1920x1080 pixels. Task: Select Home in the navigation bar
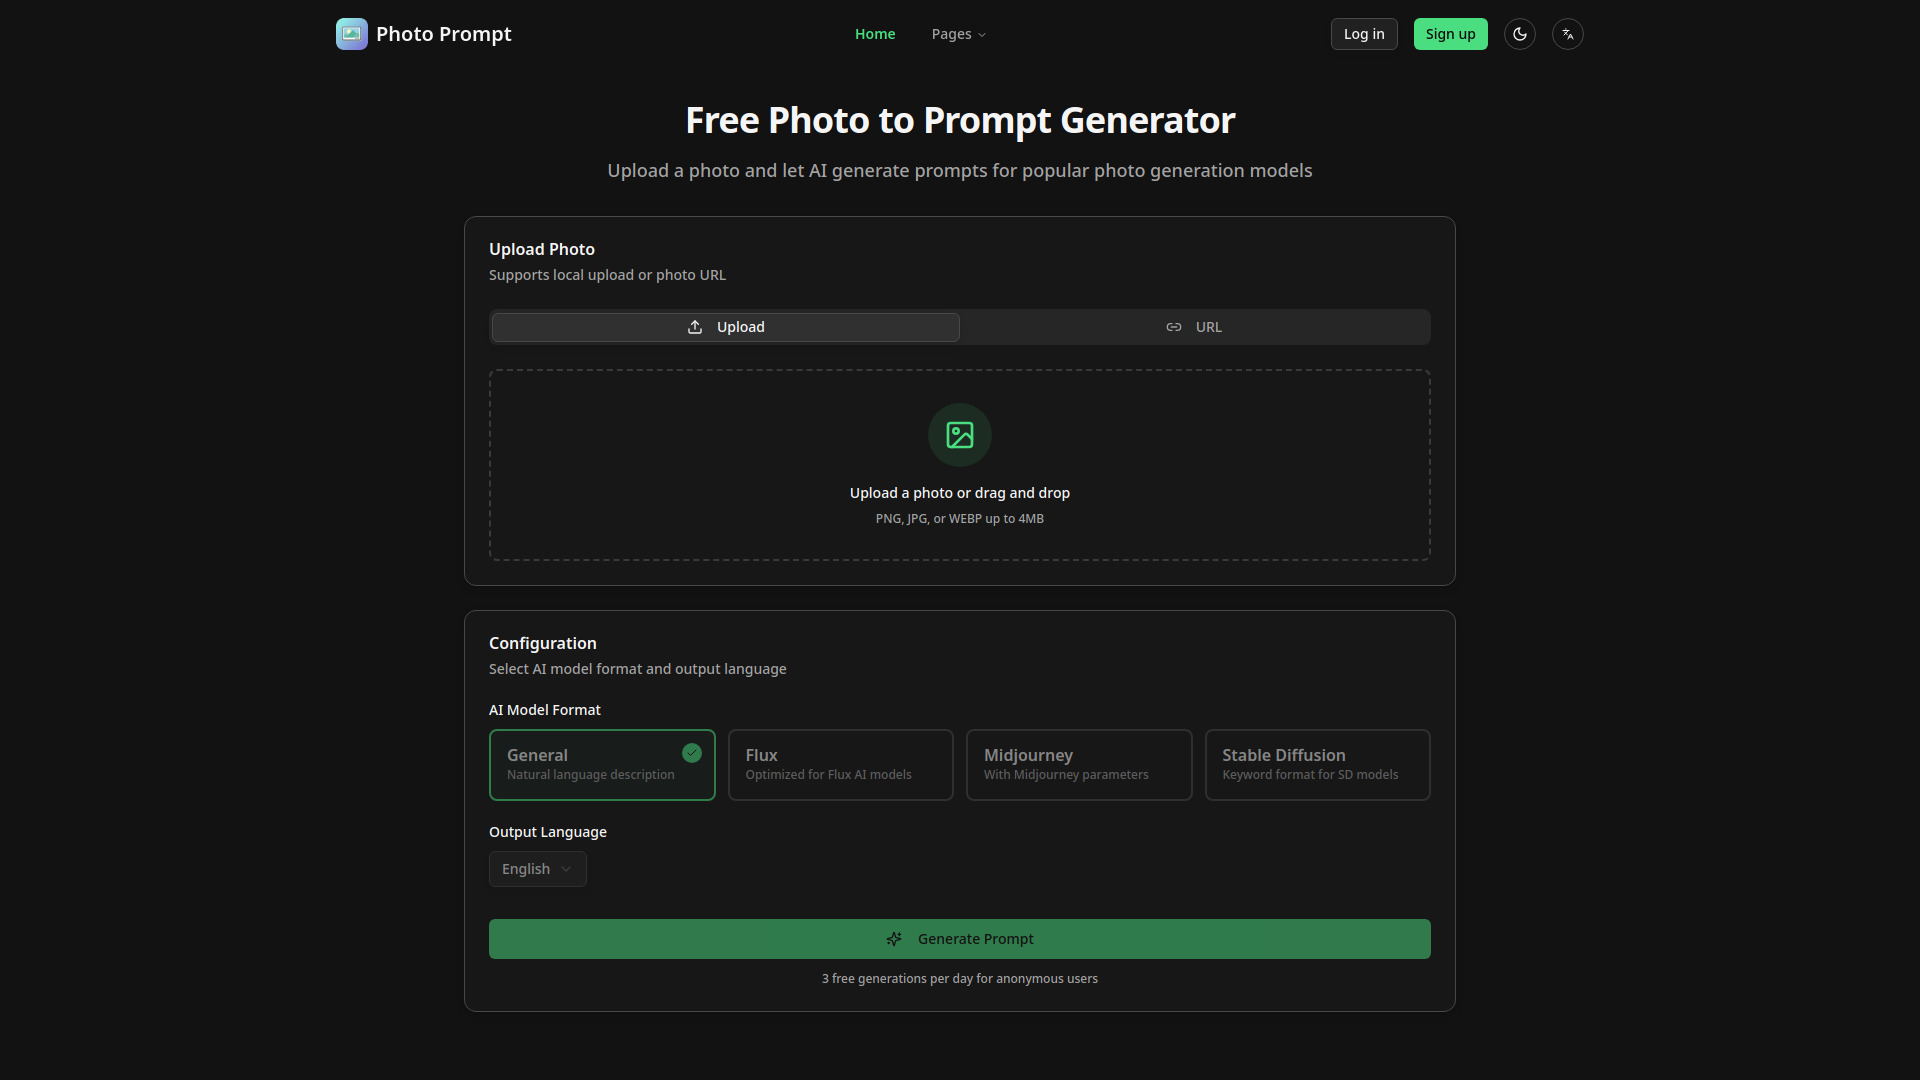(x=874, y=33)
